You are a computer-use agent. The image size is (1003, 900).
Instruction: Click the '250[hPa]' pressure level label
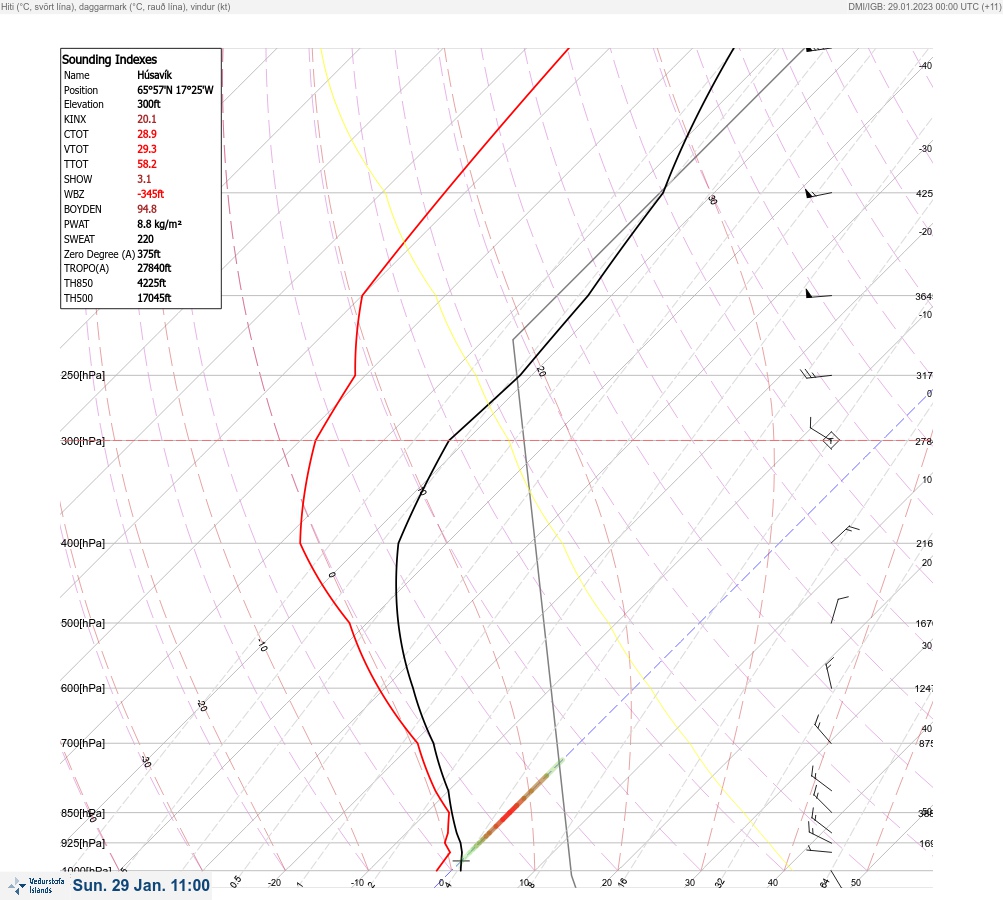(83, 375)
